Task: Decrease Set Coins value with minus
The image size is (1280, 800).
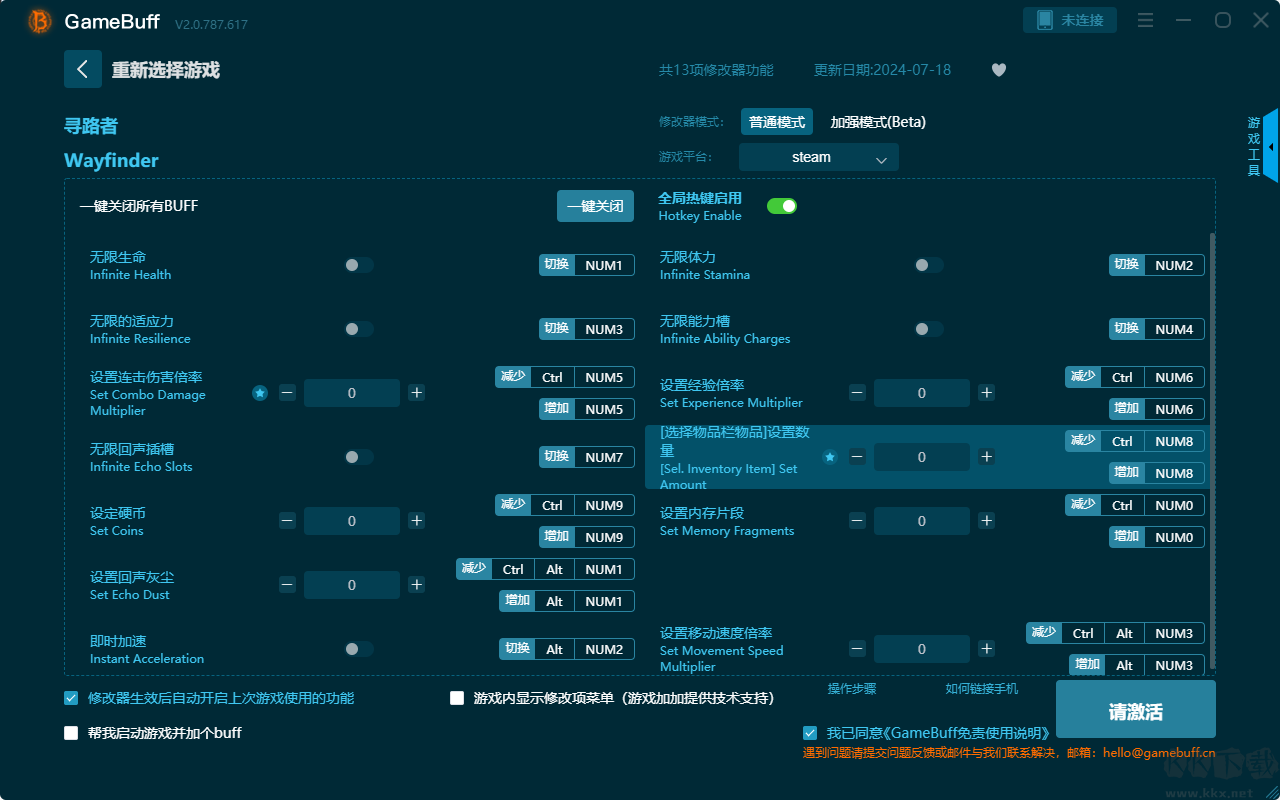Action: coord(287,521)
